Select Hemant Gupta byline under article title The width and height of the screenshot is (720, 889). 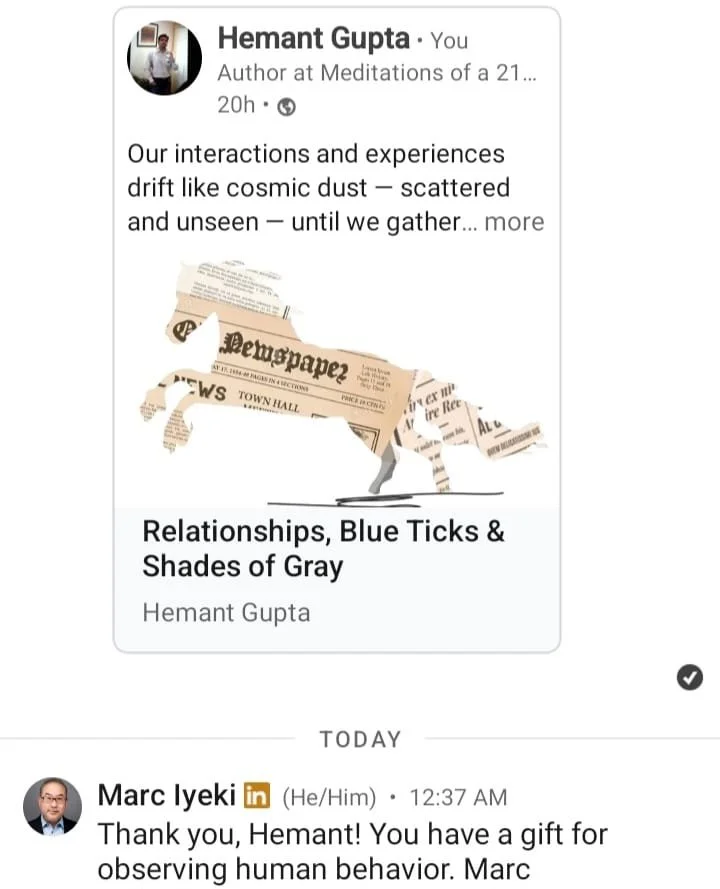226,613
